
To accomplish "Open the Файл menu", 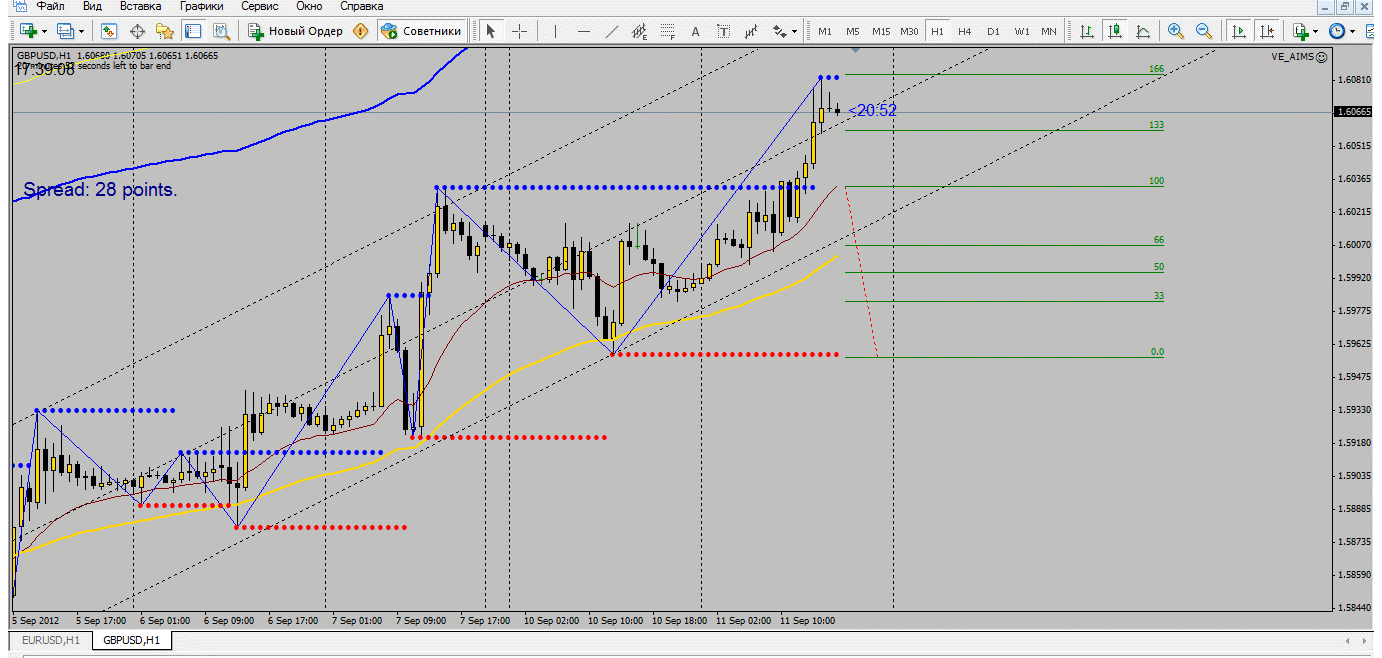I will (x=50, y=6).
